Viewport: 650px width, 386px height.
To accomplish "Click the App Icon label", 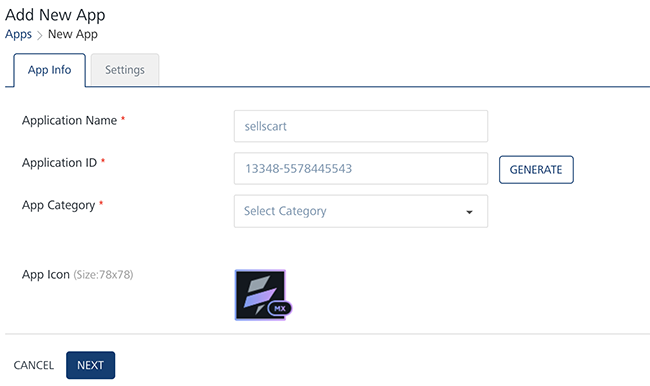I will tap(46, 274).
